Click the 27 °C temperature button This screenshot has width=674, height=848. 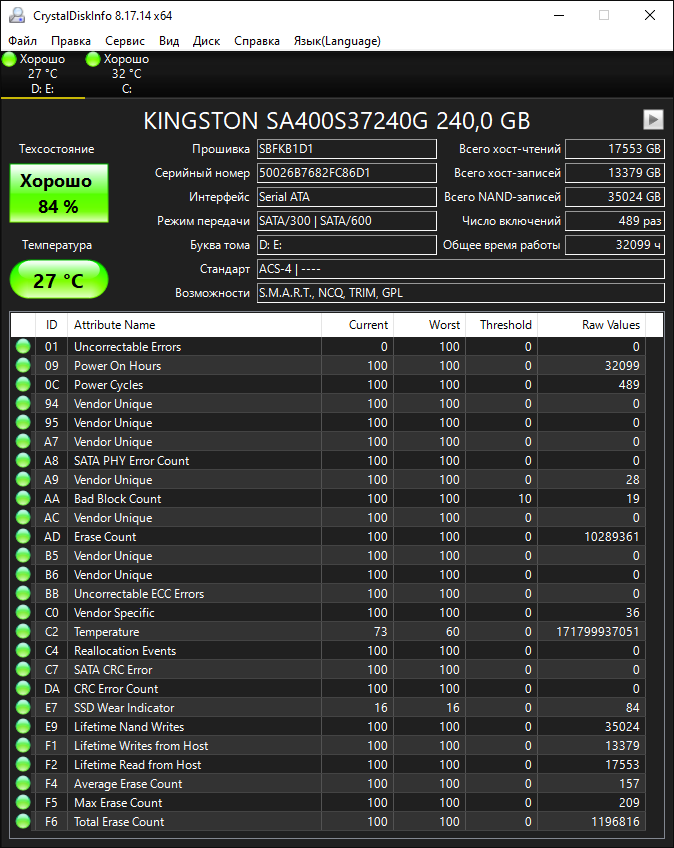(59, 280)
